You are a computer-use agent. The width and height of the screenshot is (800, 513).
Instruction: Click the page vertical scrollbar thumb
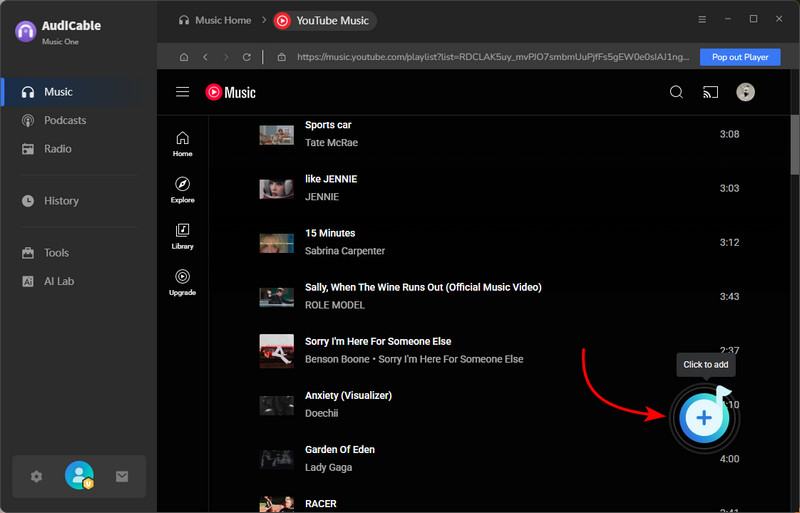(x=795, y=145)
